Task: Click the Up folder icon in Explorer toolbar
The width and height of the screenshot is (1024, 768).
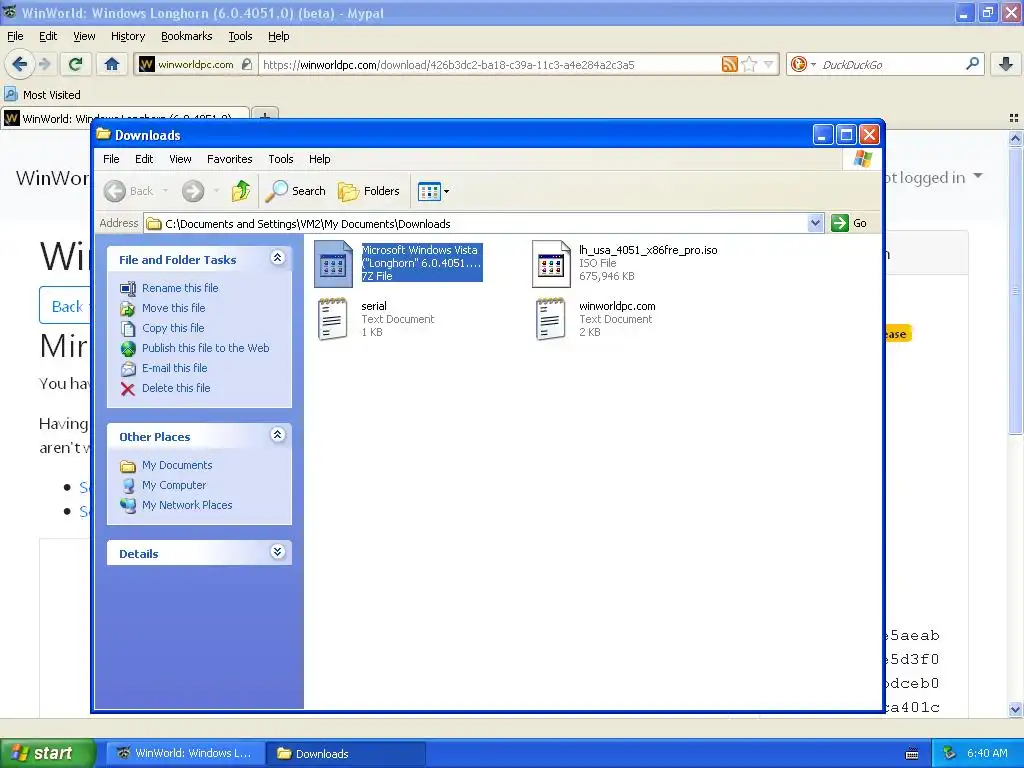Action: (241, 191)
